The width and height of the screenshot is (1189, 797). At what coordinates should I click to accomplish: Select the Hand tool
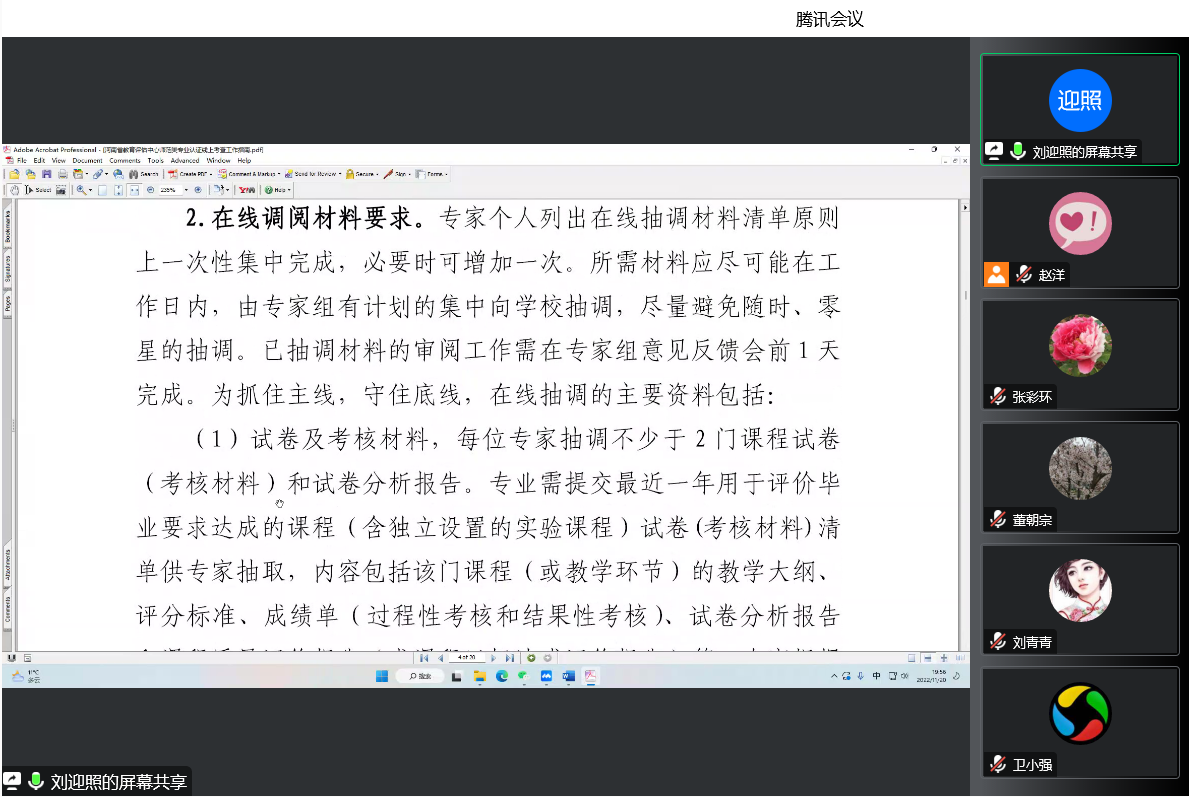click(14, 189)
